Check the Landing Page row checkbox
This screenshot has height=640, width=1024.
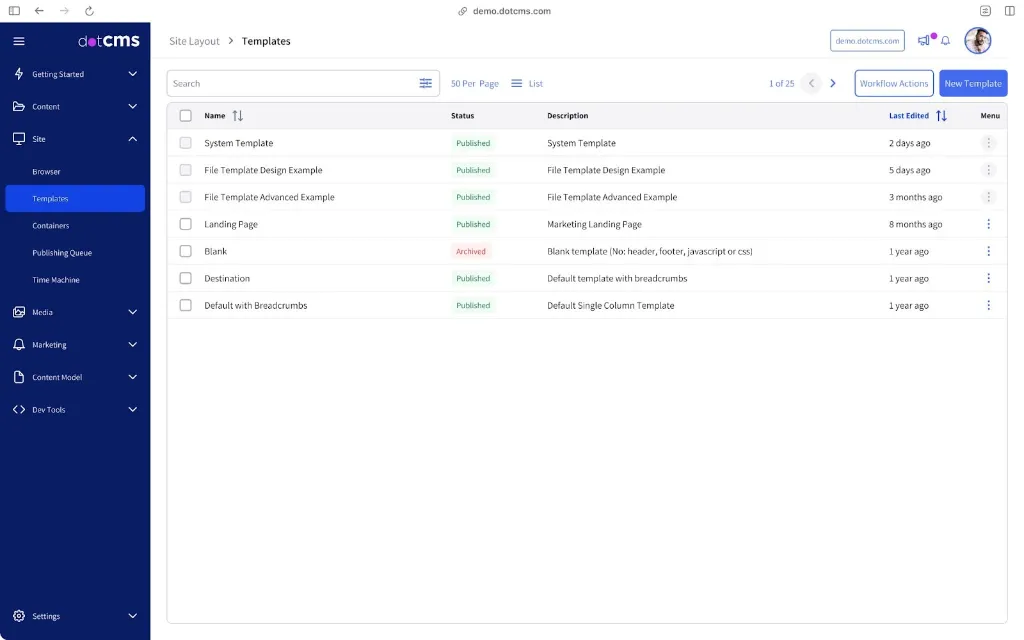185,224
